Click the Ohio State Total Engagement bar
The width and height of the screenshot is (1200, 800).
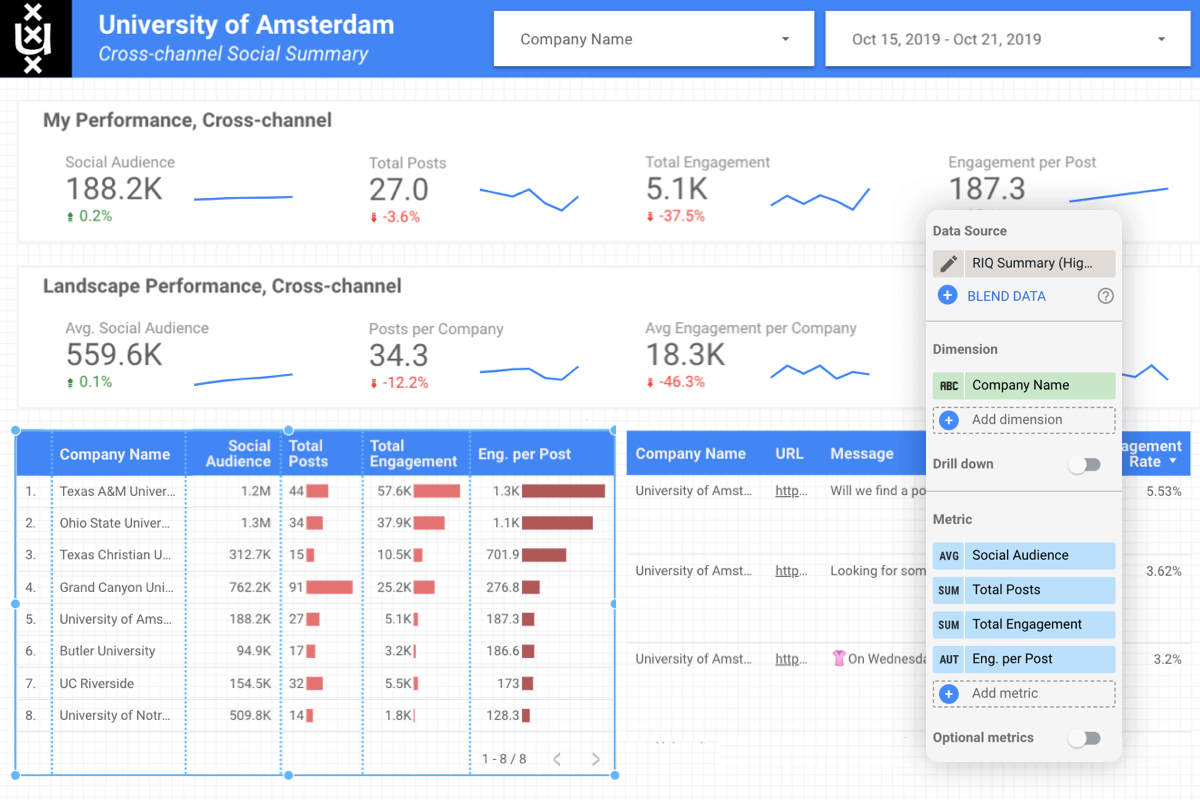429,523
